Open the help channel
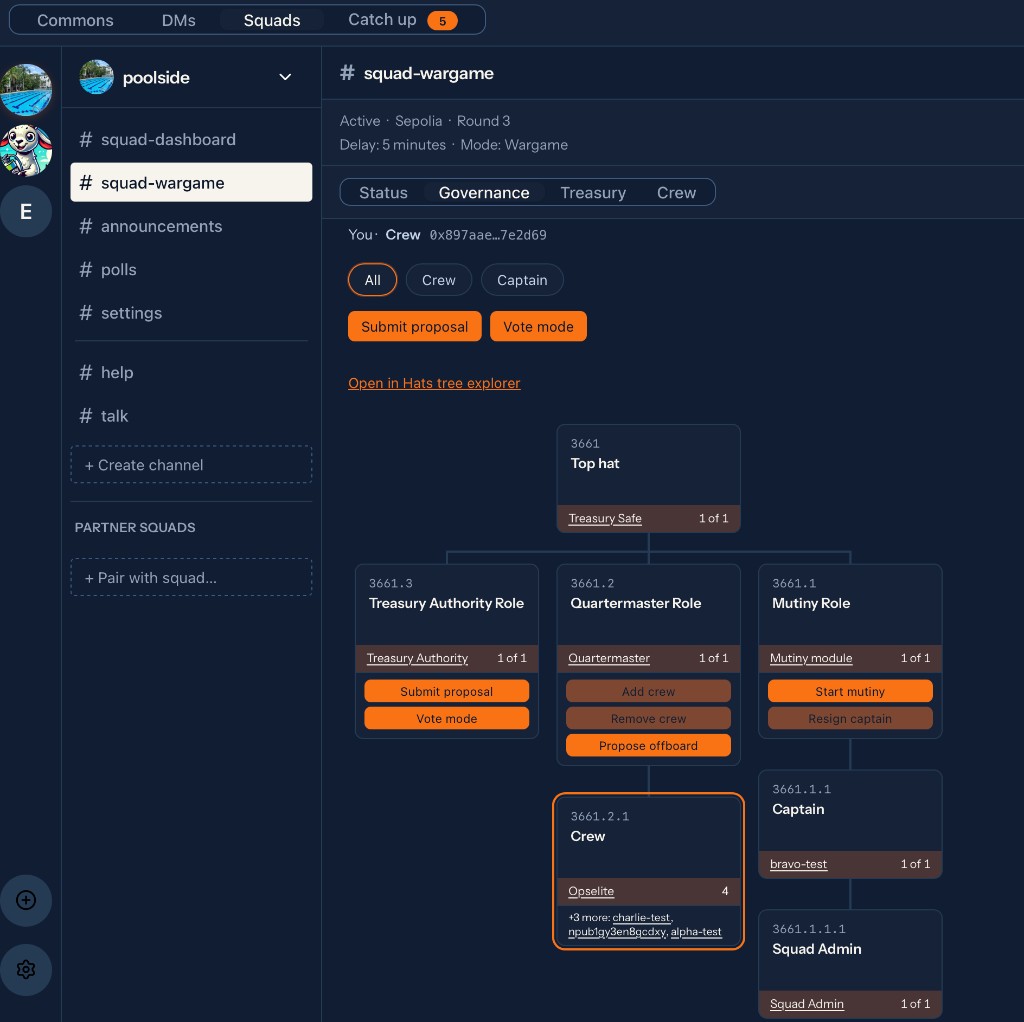 [x=191, y=372]
